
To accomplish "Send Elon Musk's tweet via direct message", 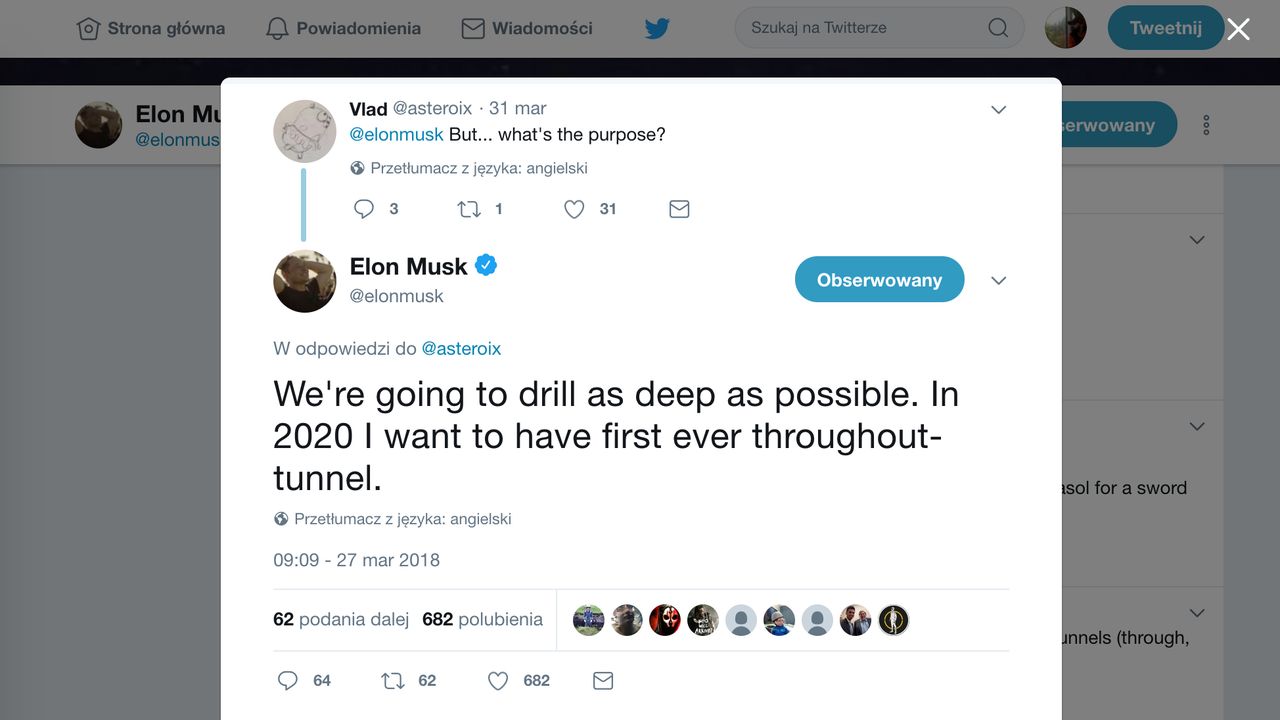I will tap(603, 681).
